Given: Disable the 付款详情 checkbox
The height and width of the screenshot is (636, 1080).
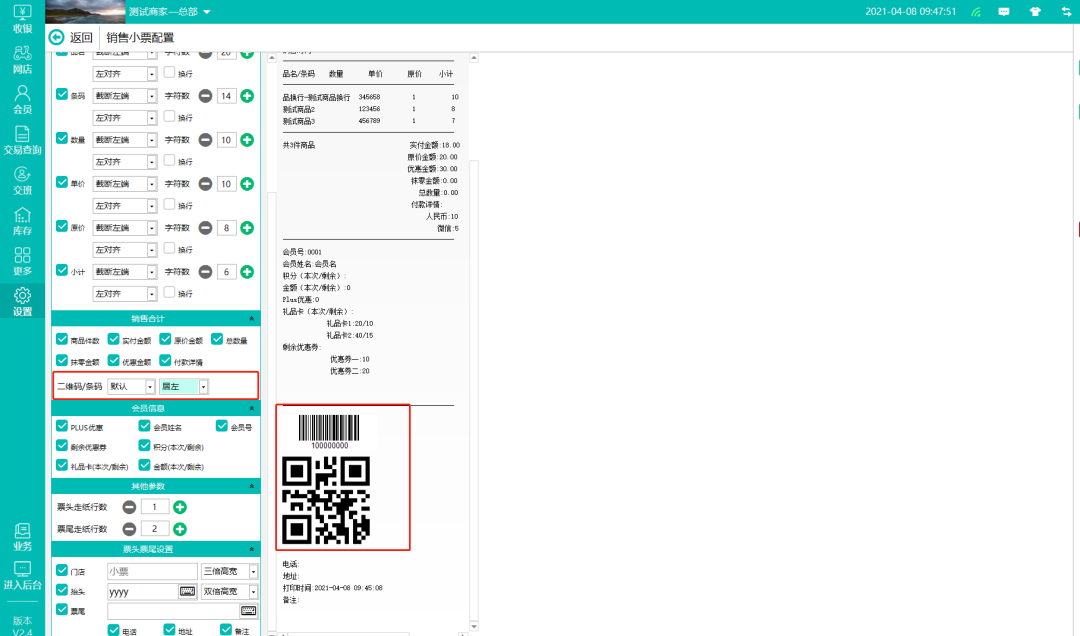Looking at the screenshot, I should click(x=164, y=361).
